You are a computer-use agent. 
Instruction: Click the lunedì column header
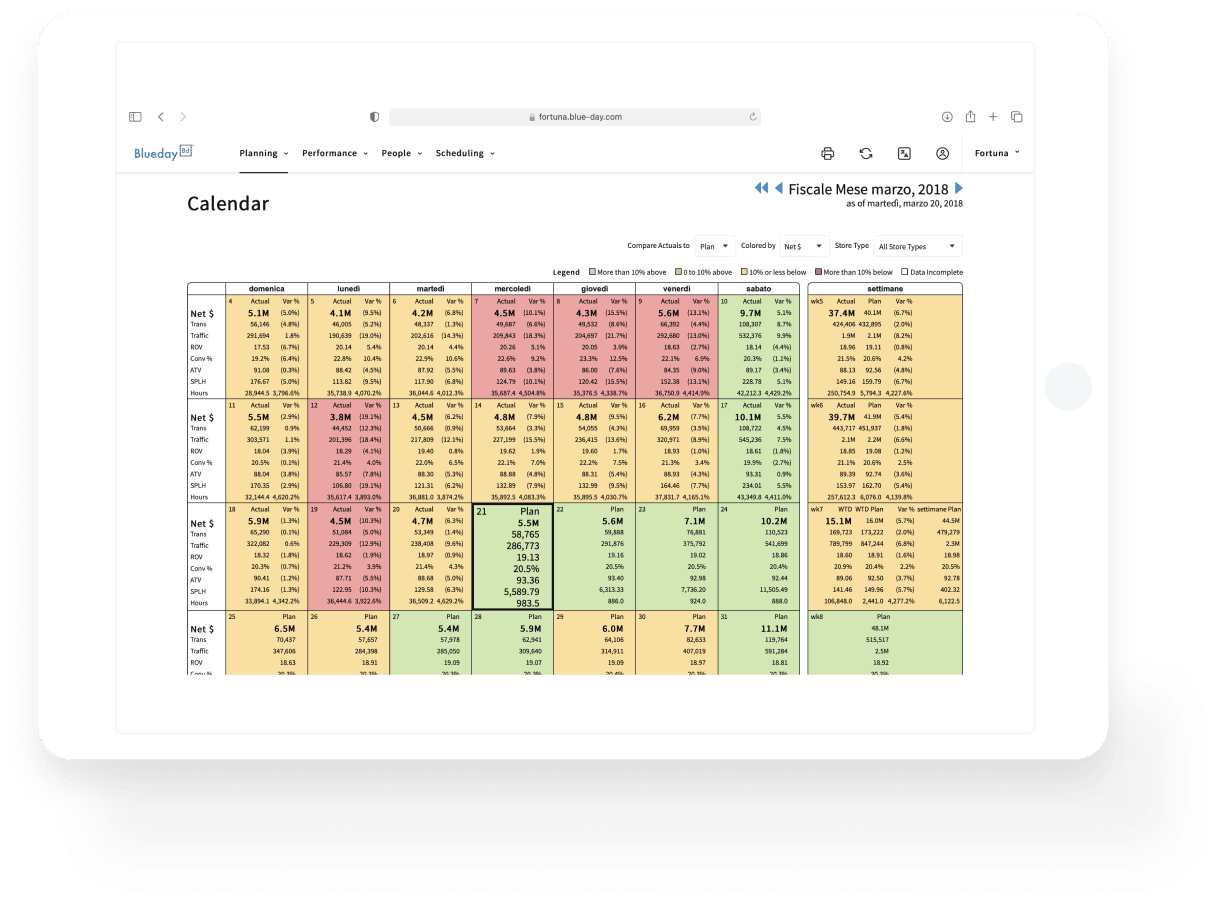tap(348, 288)
